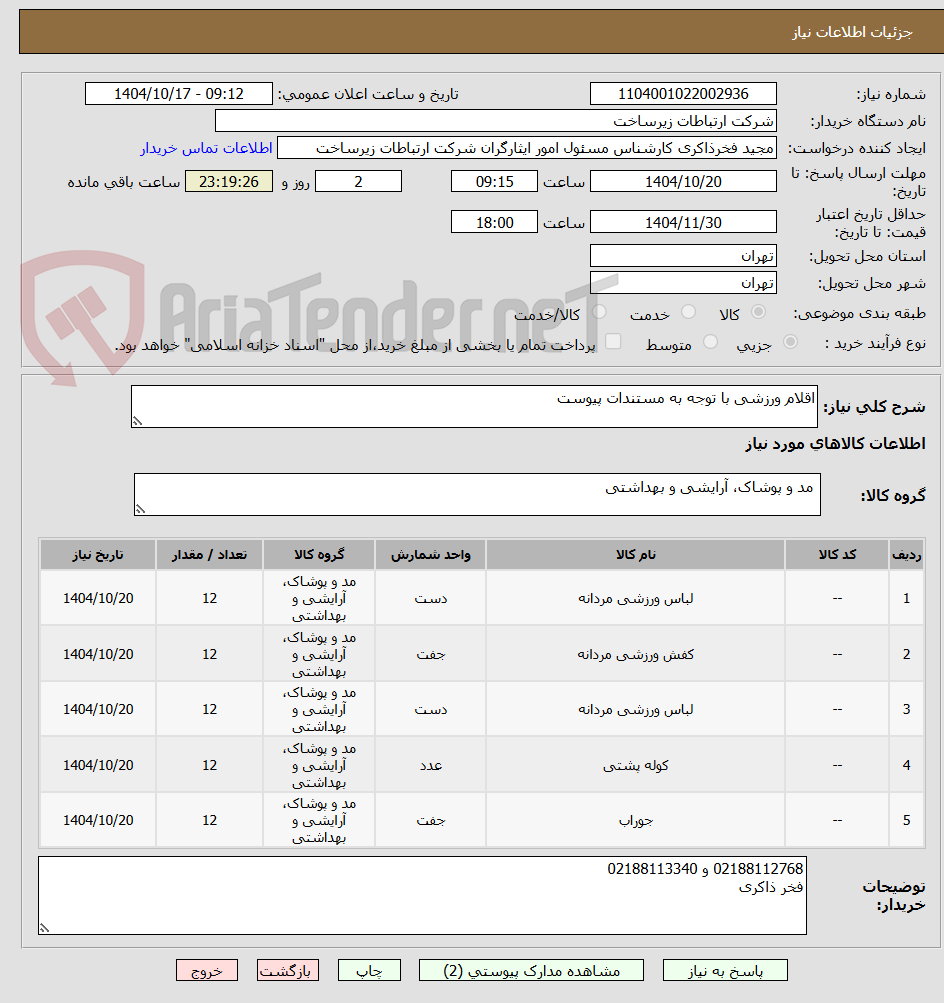Viewport: 944px width, 1003px height.
Task: Click the بازگشت back button
Action: (x=288, y=970)
